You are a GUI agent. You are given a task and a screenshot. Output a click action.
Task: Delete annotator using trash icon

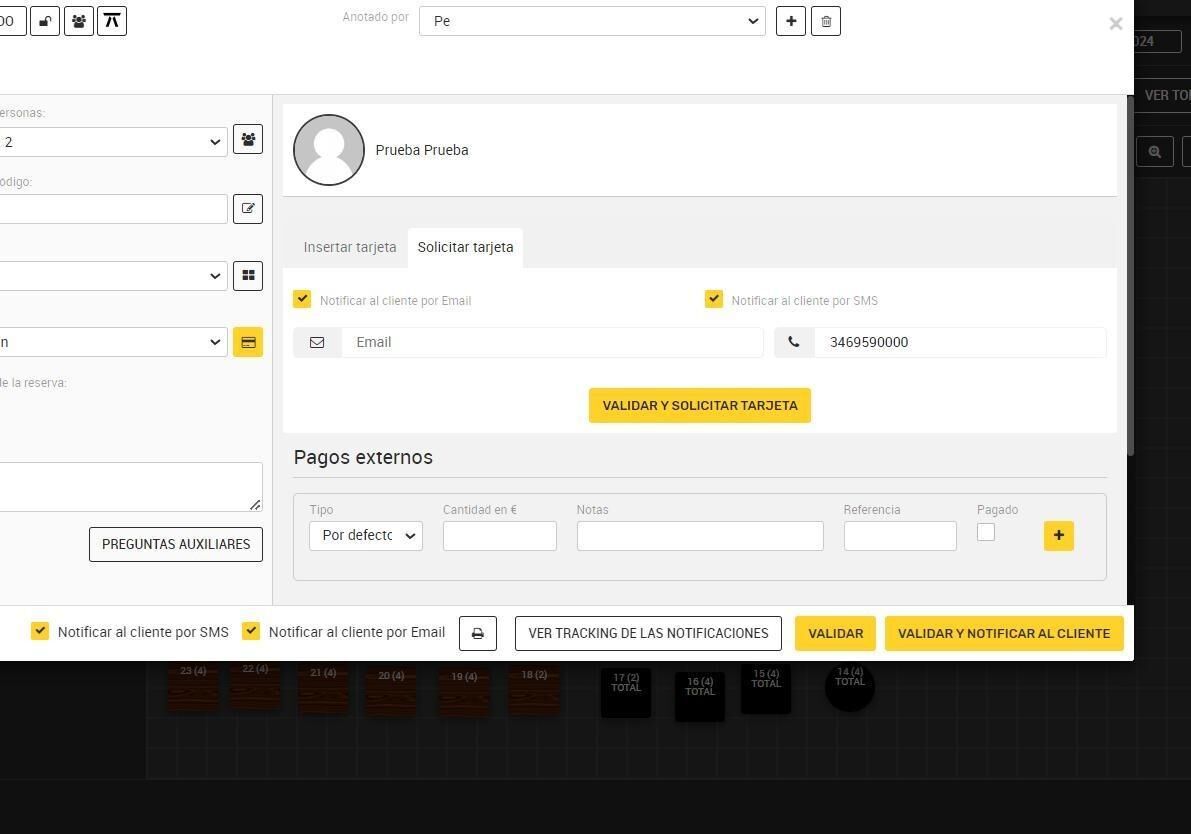coord(826,21)
